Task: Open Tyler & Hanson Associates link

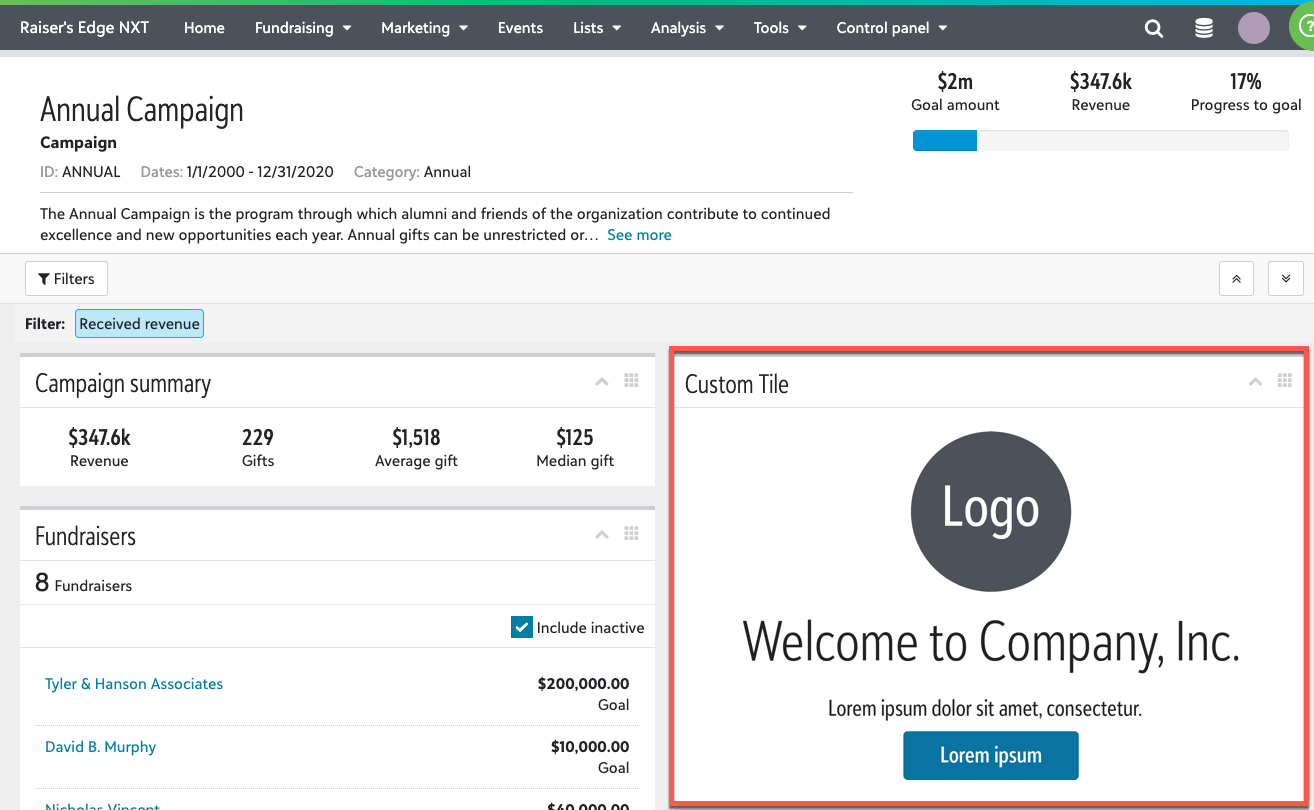Action: pyautogui.click(x=134, y=684)
